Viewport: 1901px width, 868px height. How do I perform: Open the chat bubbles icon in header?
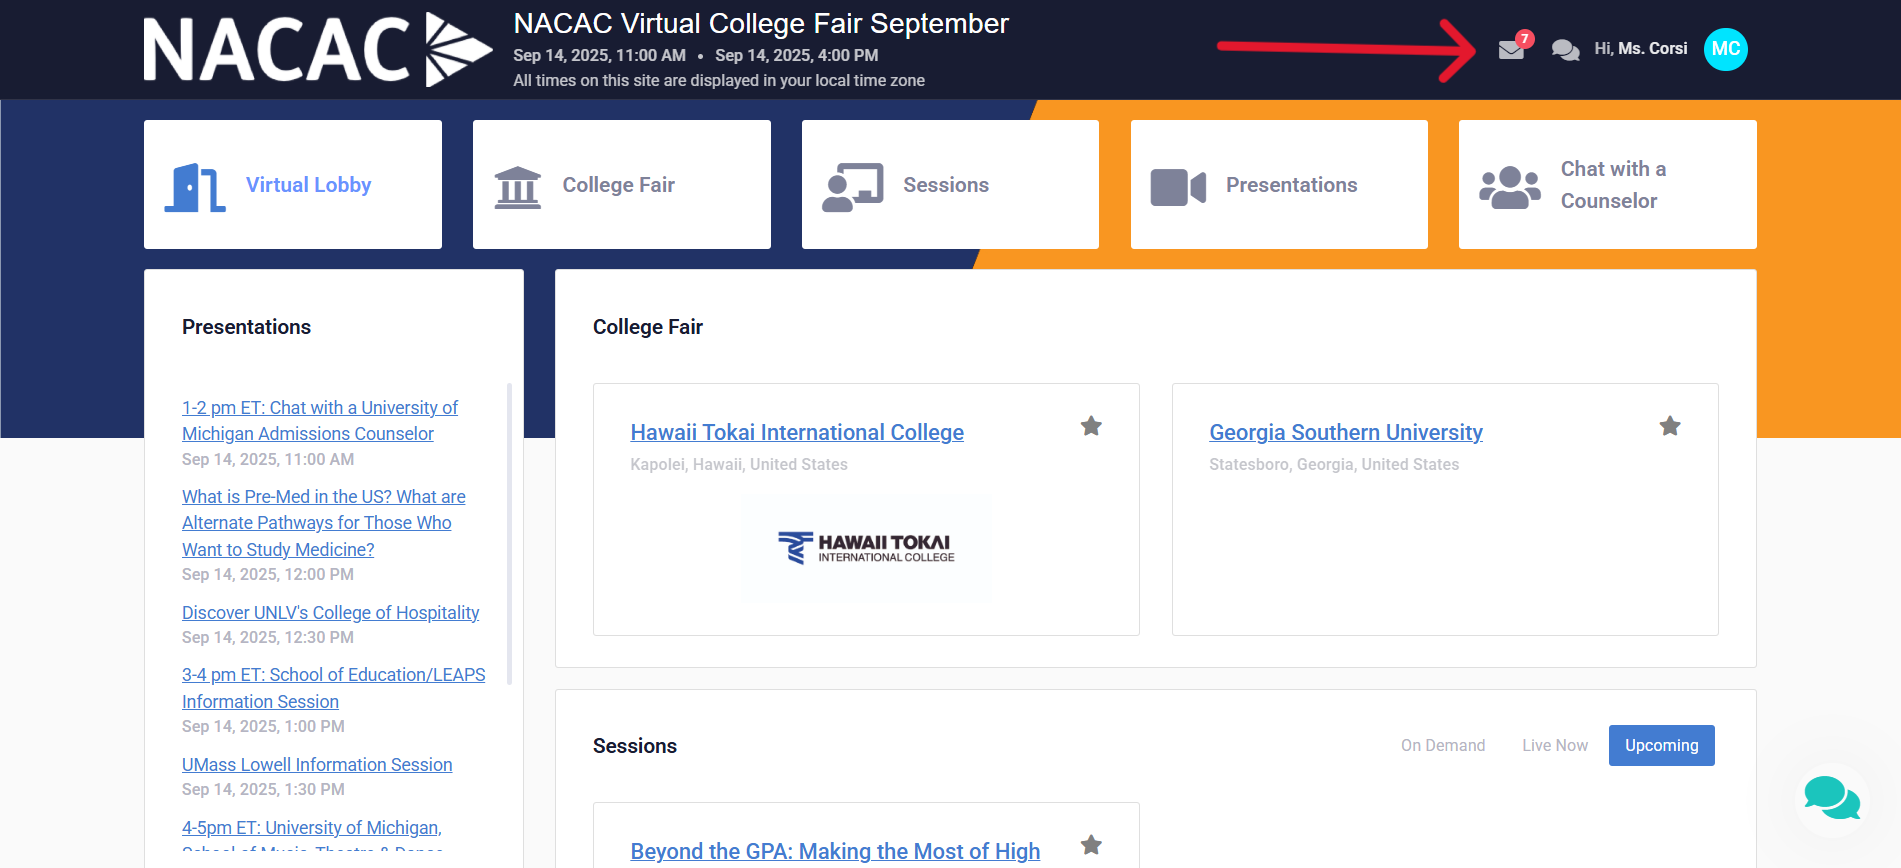coord(1565,50)
